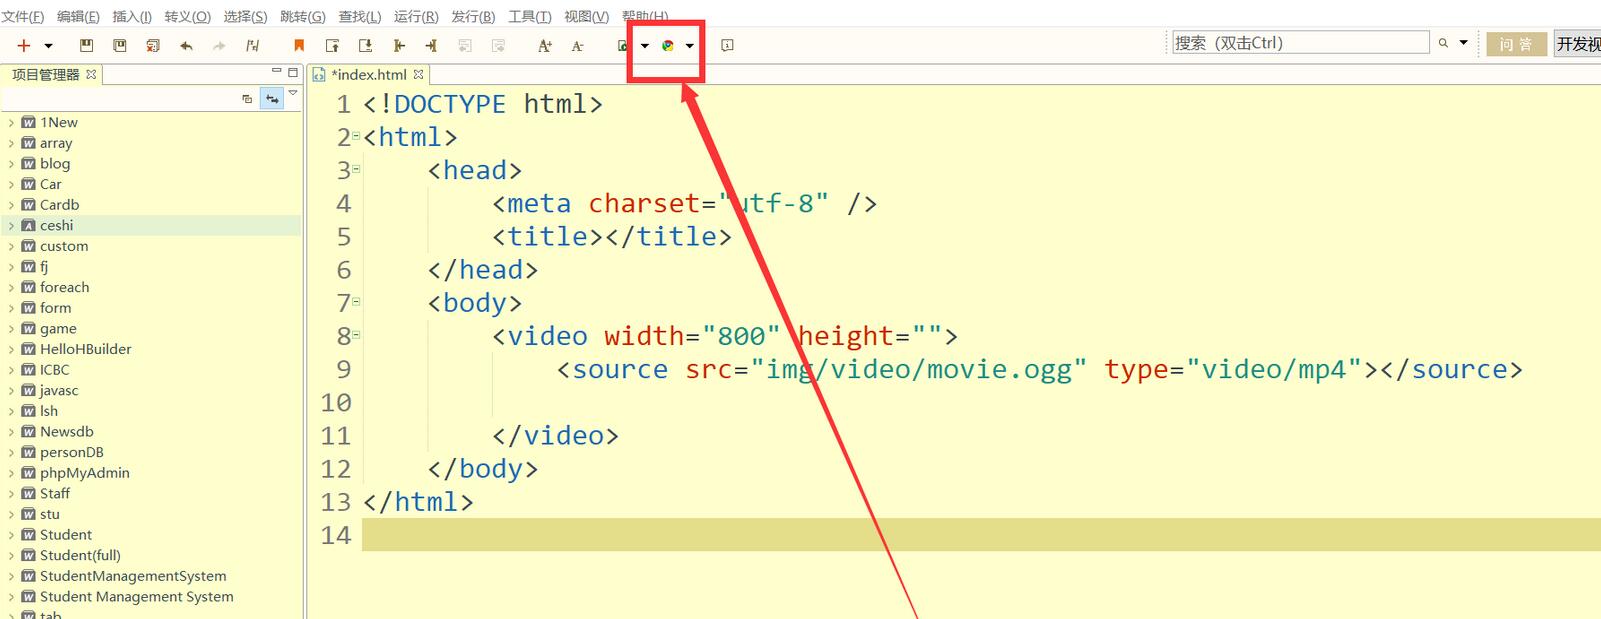Click the DOCTYPE text on line 1
The height and width of the screenshot is (619, 1601).
point(449,104)
